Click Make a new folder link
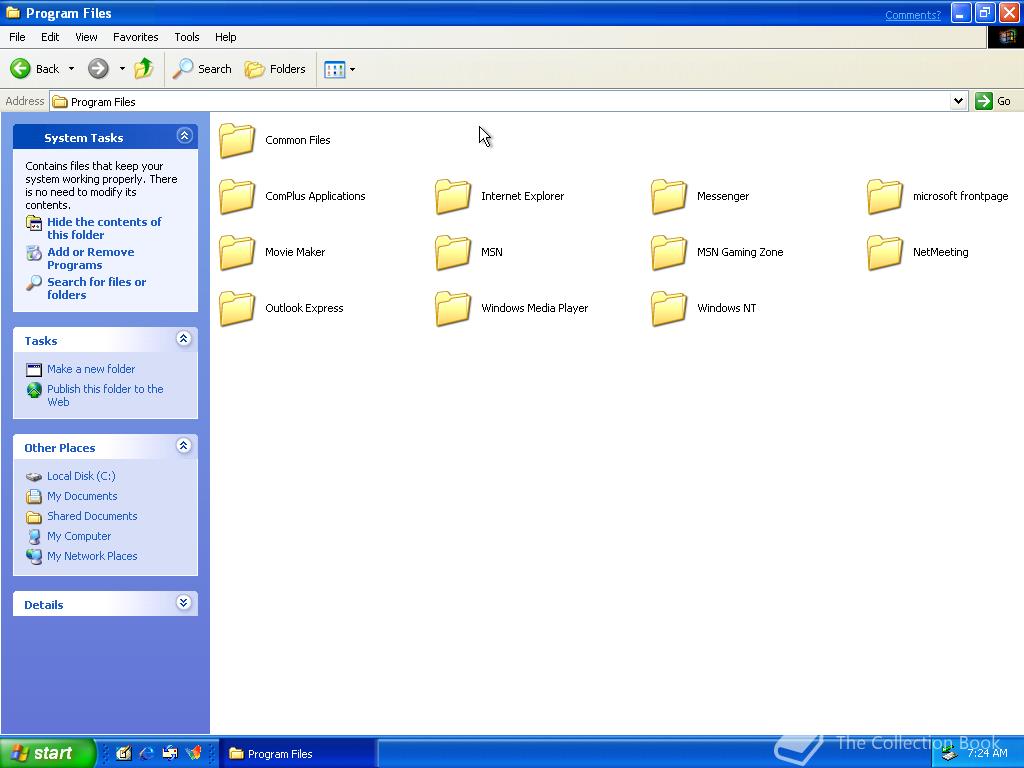 (x=91, y=369)
